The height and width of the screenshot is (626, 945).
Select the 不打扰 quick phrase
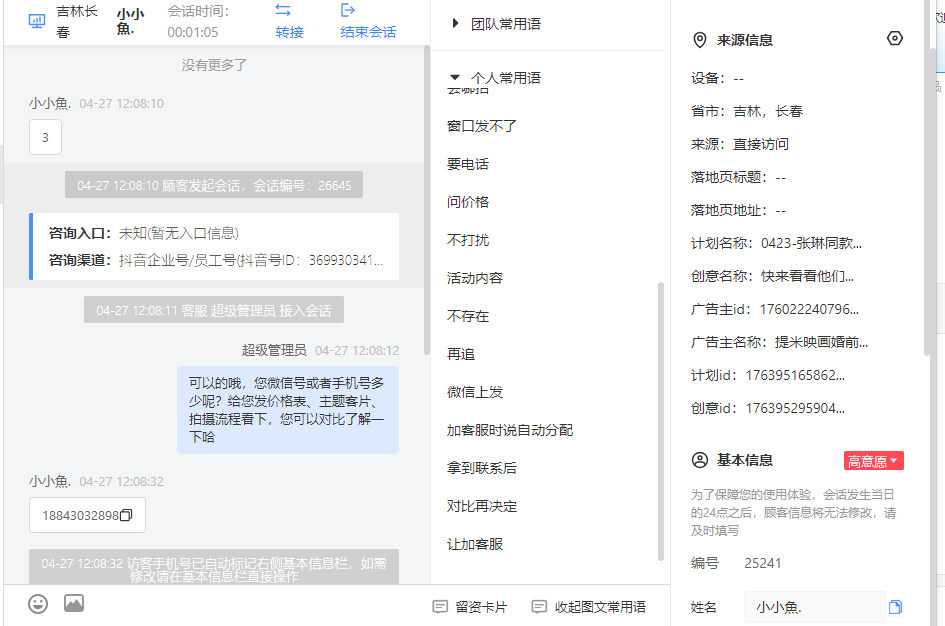pyautogui.click(x=468, y=240)
